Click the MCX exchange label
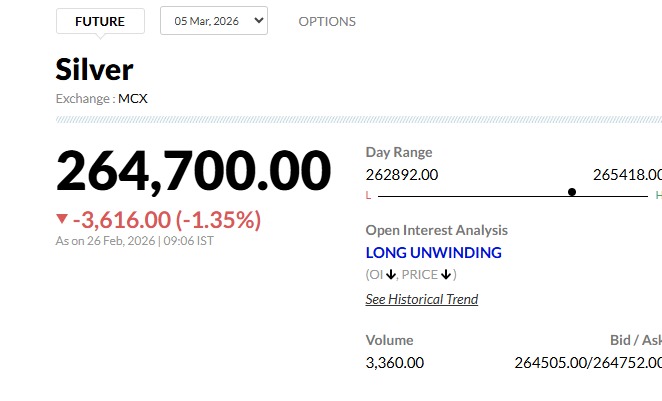The width and height of the screenshot is (662, 401). click(133, 98)
